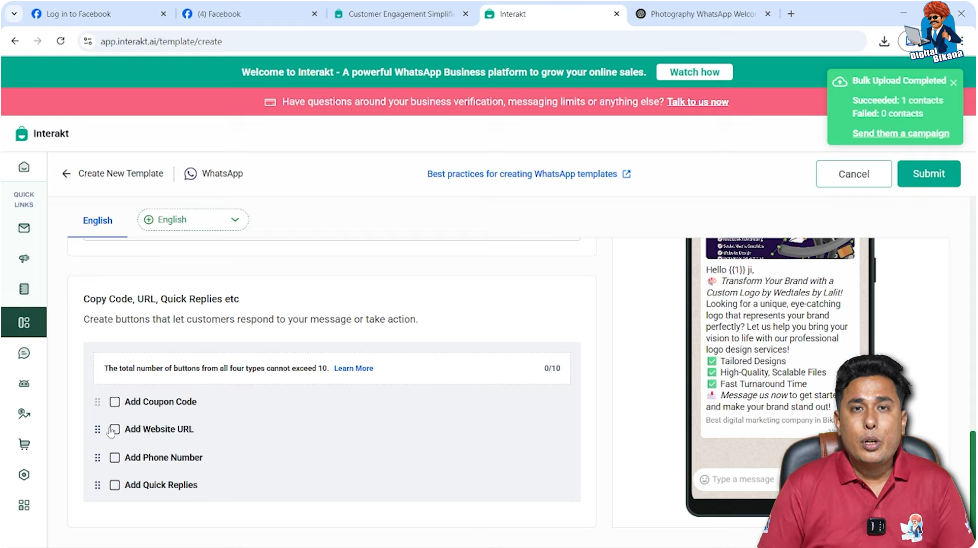Select the highlighted Templates sidebar icon
Screen dimensions: 978x548
24,322
